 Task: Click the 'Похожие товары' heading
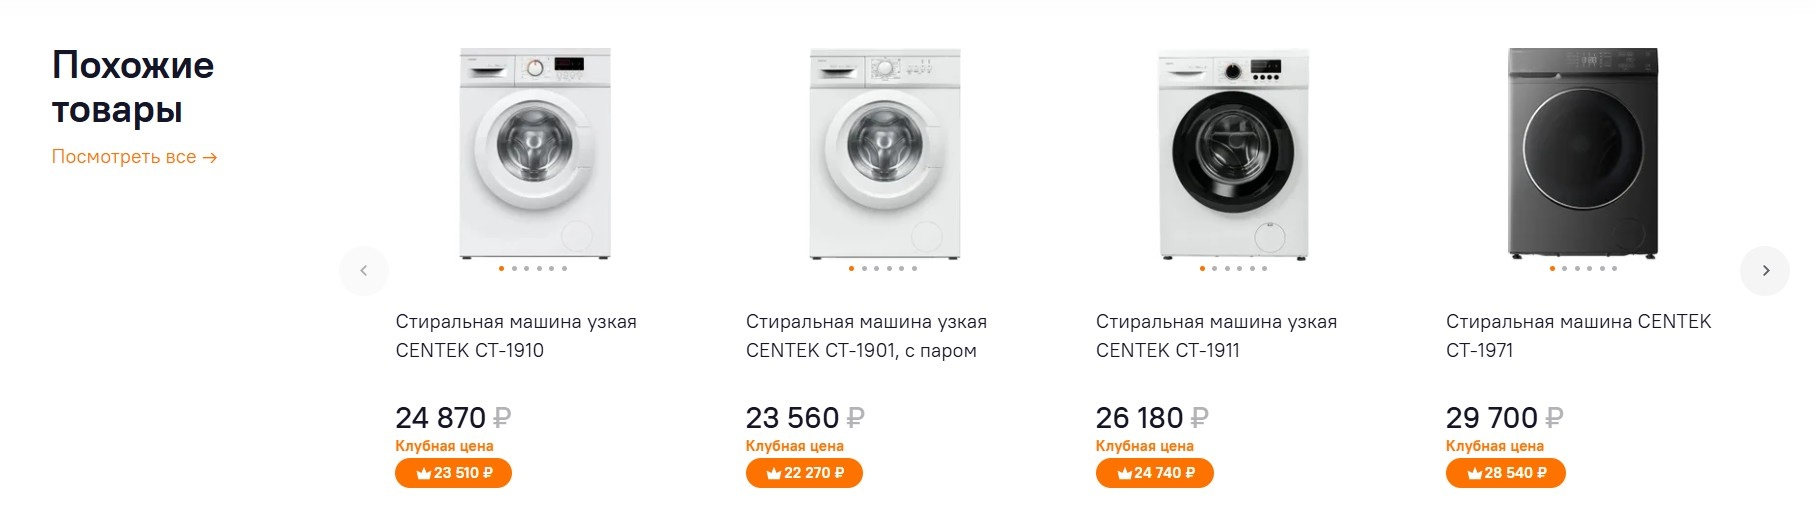coord(133,87)
